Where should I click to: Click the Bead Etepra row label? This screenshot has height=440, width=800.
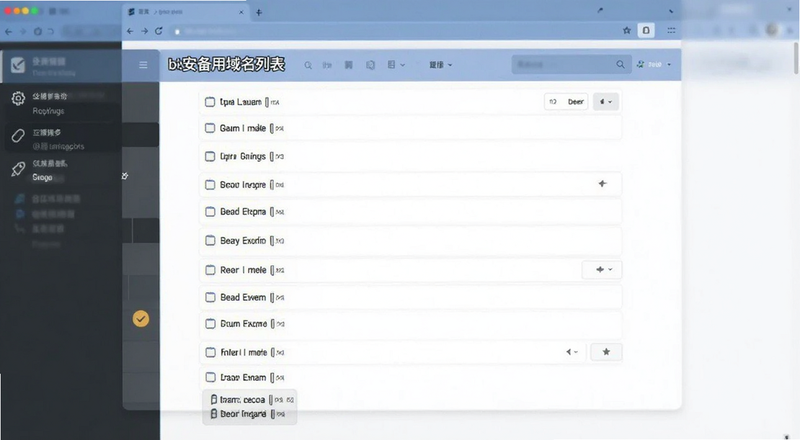coord(243,211)
